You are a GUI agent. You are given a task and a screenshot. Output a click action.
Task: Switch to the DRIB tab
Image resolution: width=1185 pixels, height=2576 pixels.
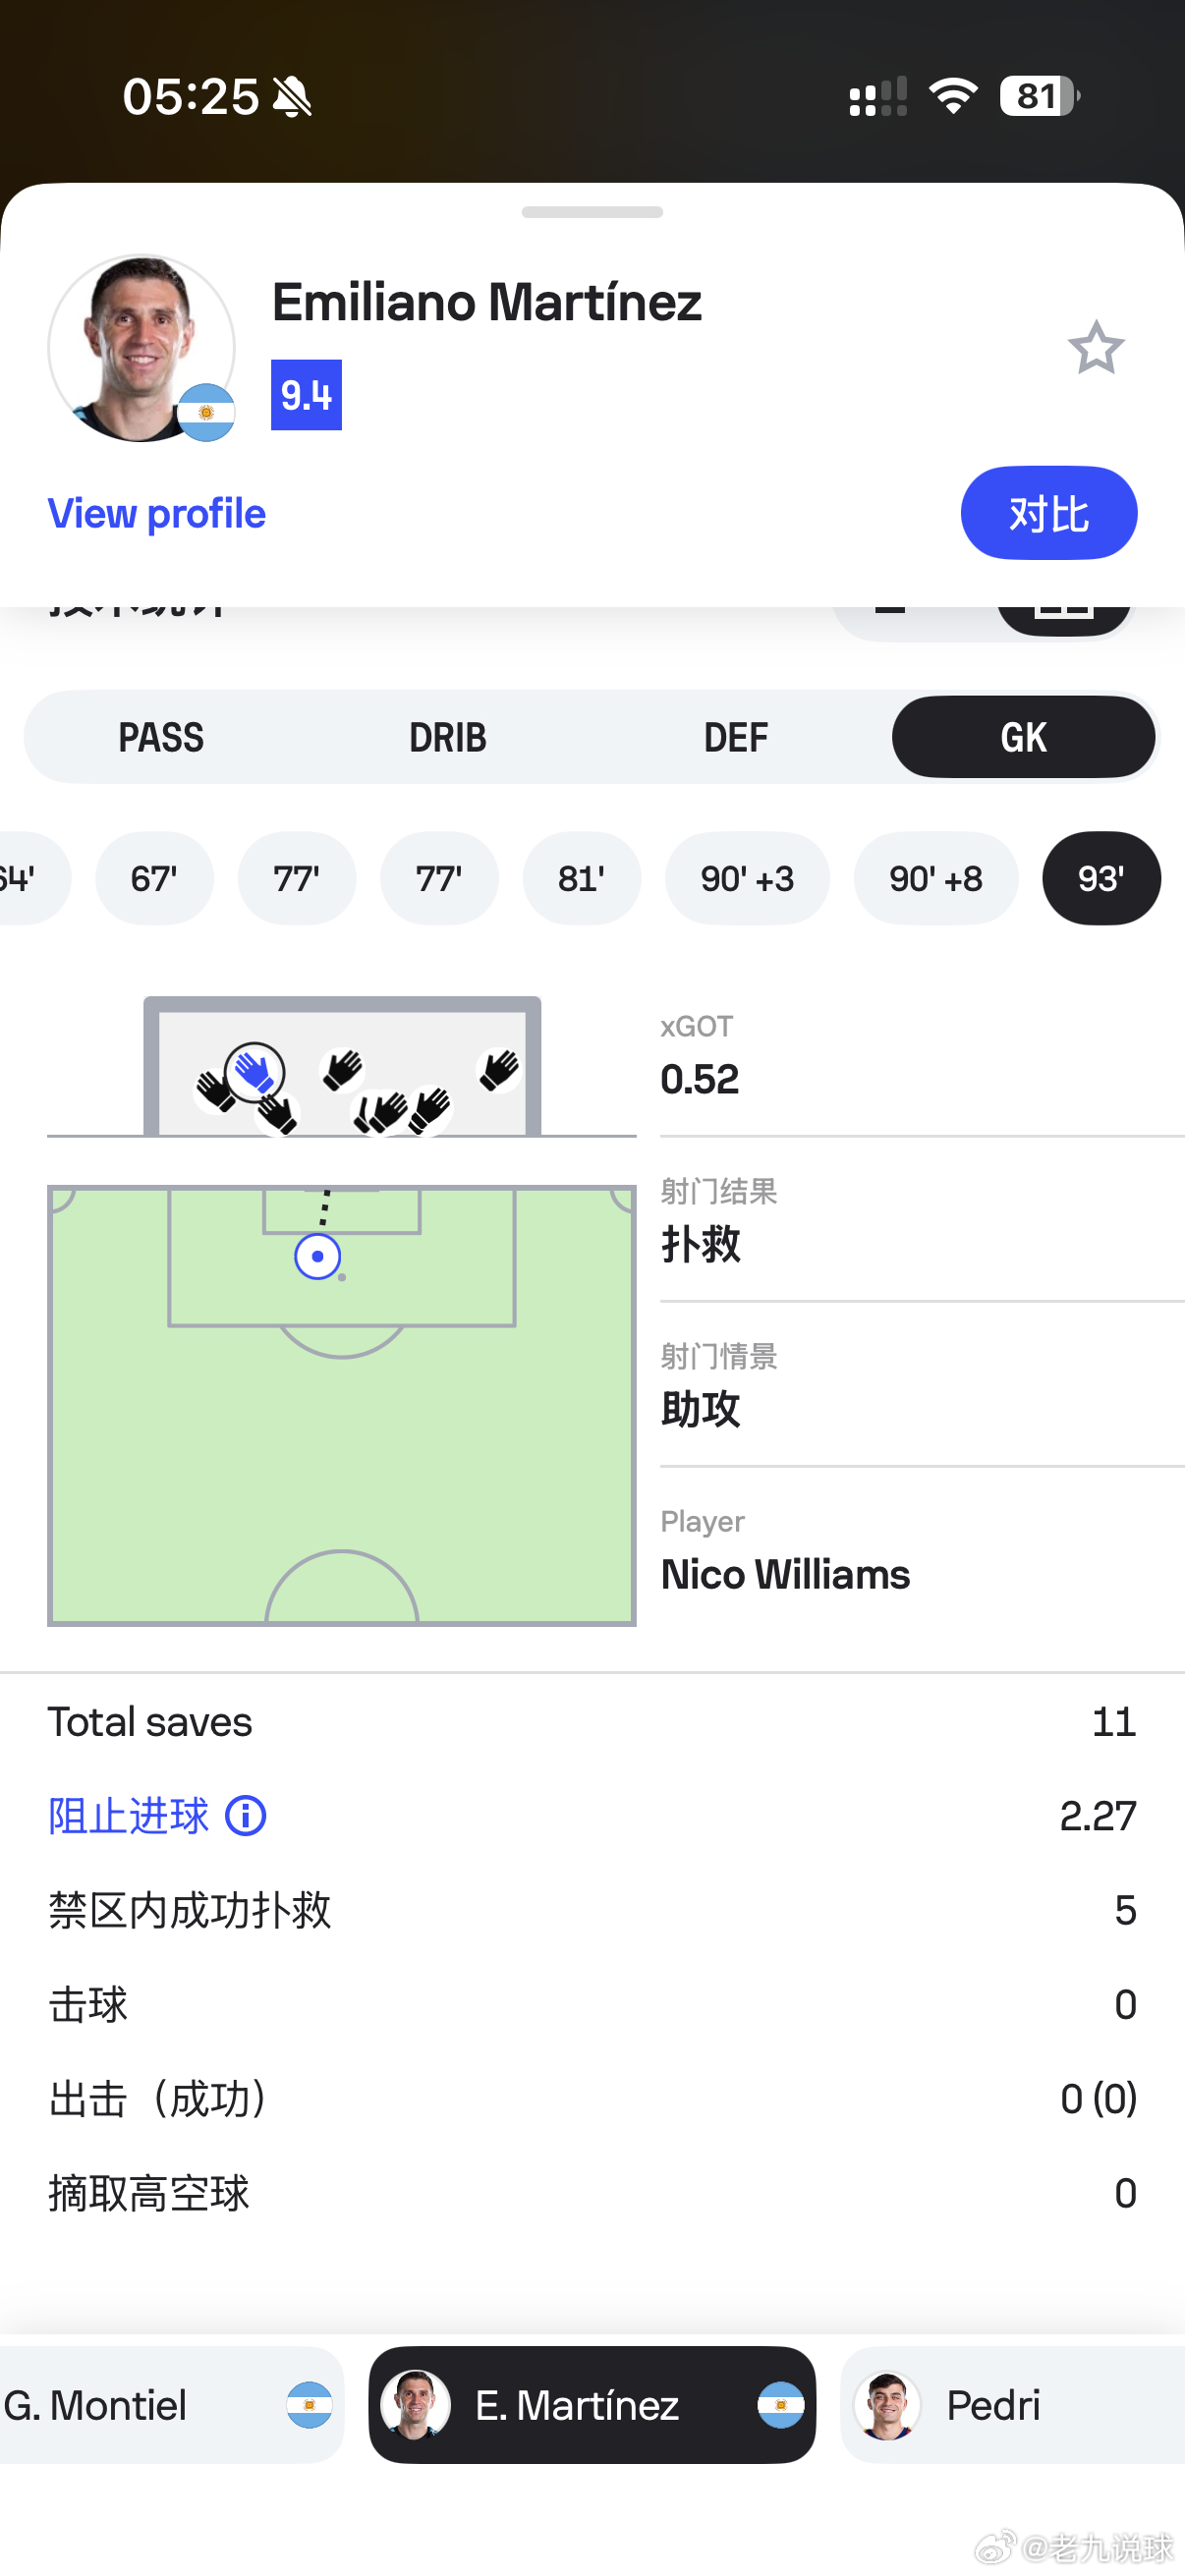coord(448,737)
